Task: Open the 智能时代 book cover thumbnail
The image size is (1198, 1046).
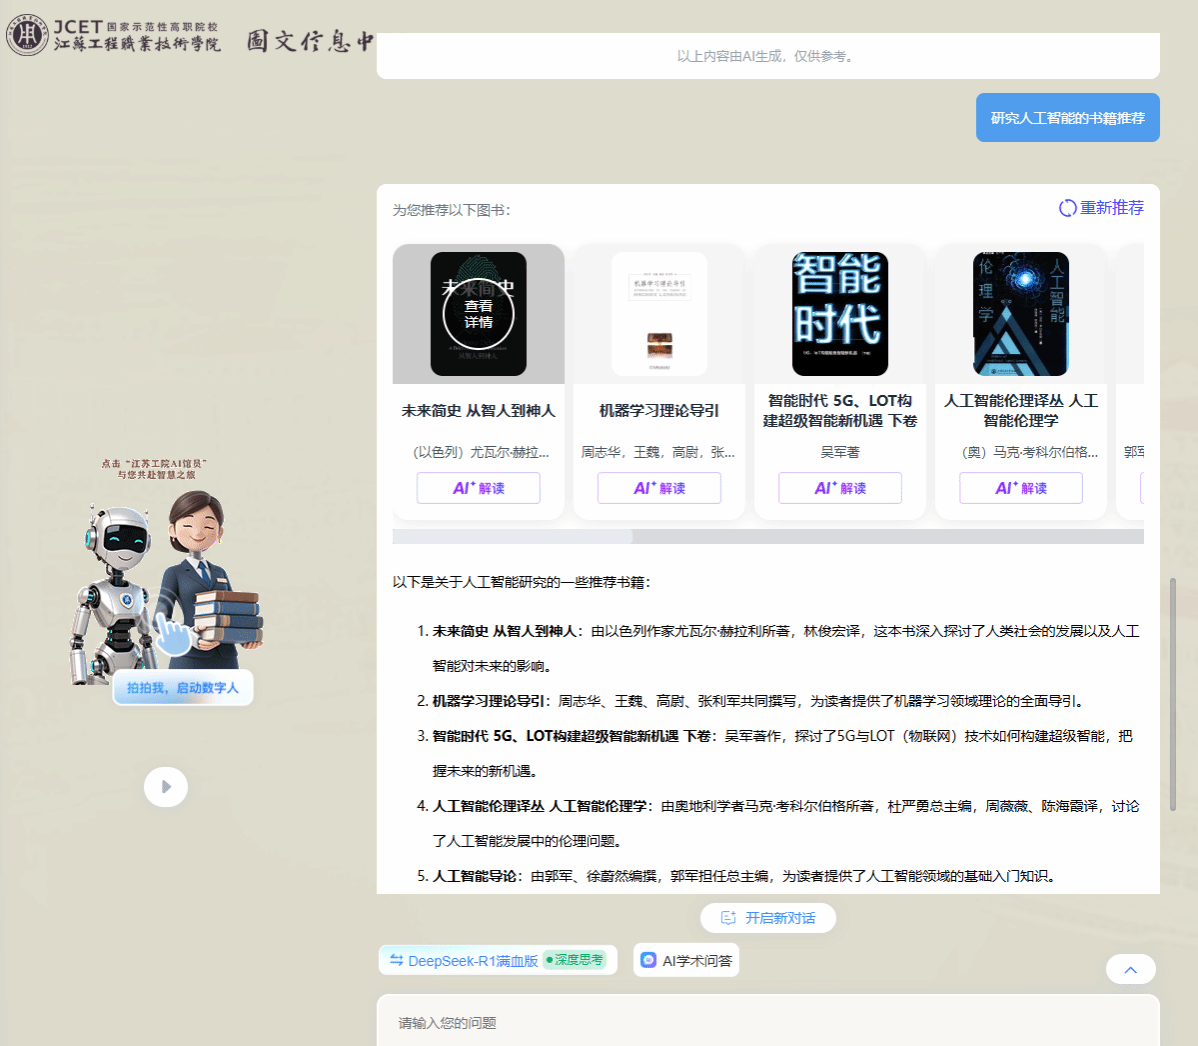Action: [x=840, y=314]
